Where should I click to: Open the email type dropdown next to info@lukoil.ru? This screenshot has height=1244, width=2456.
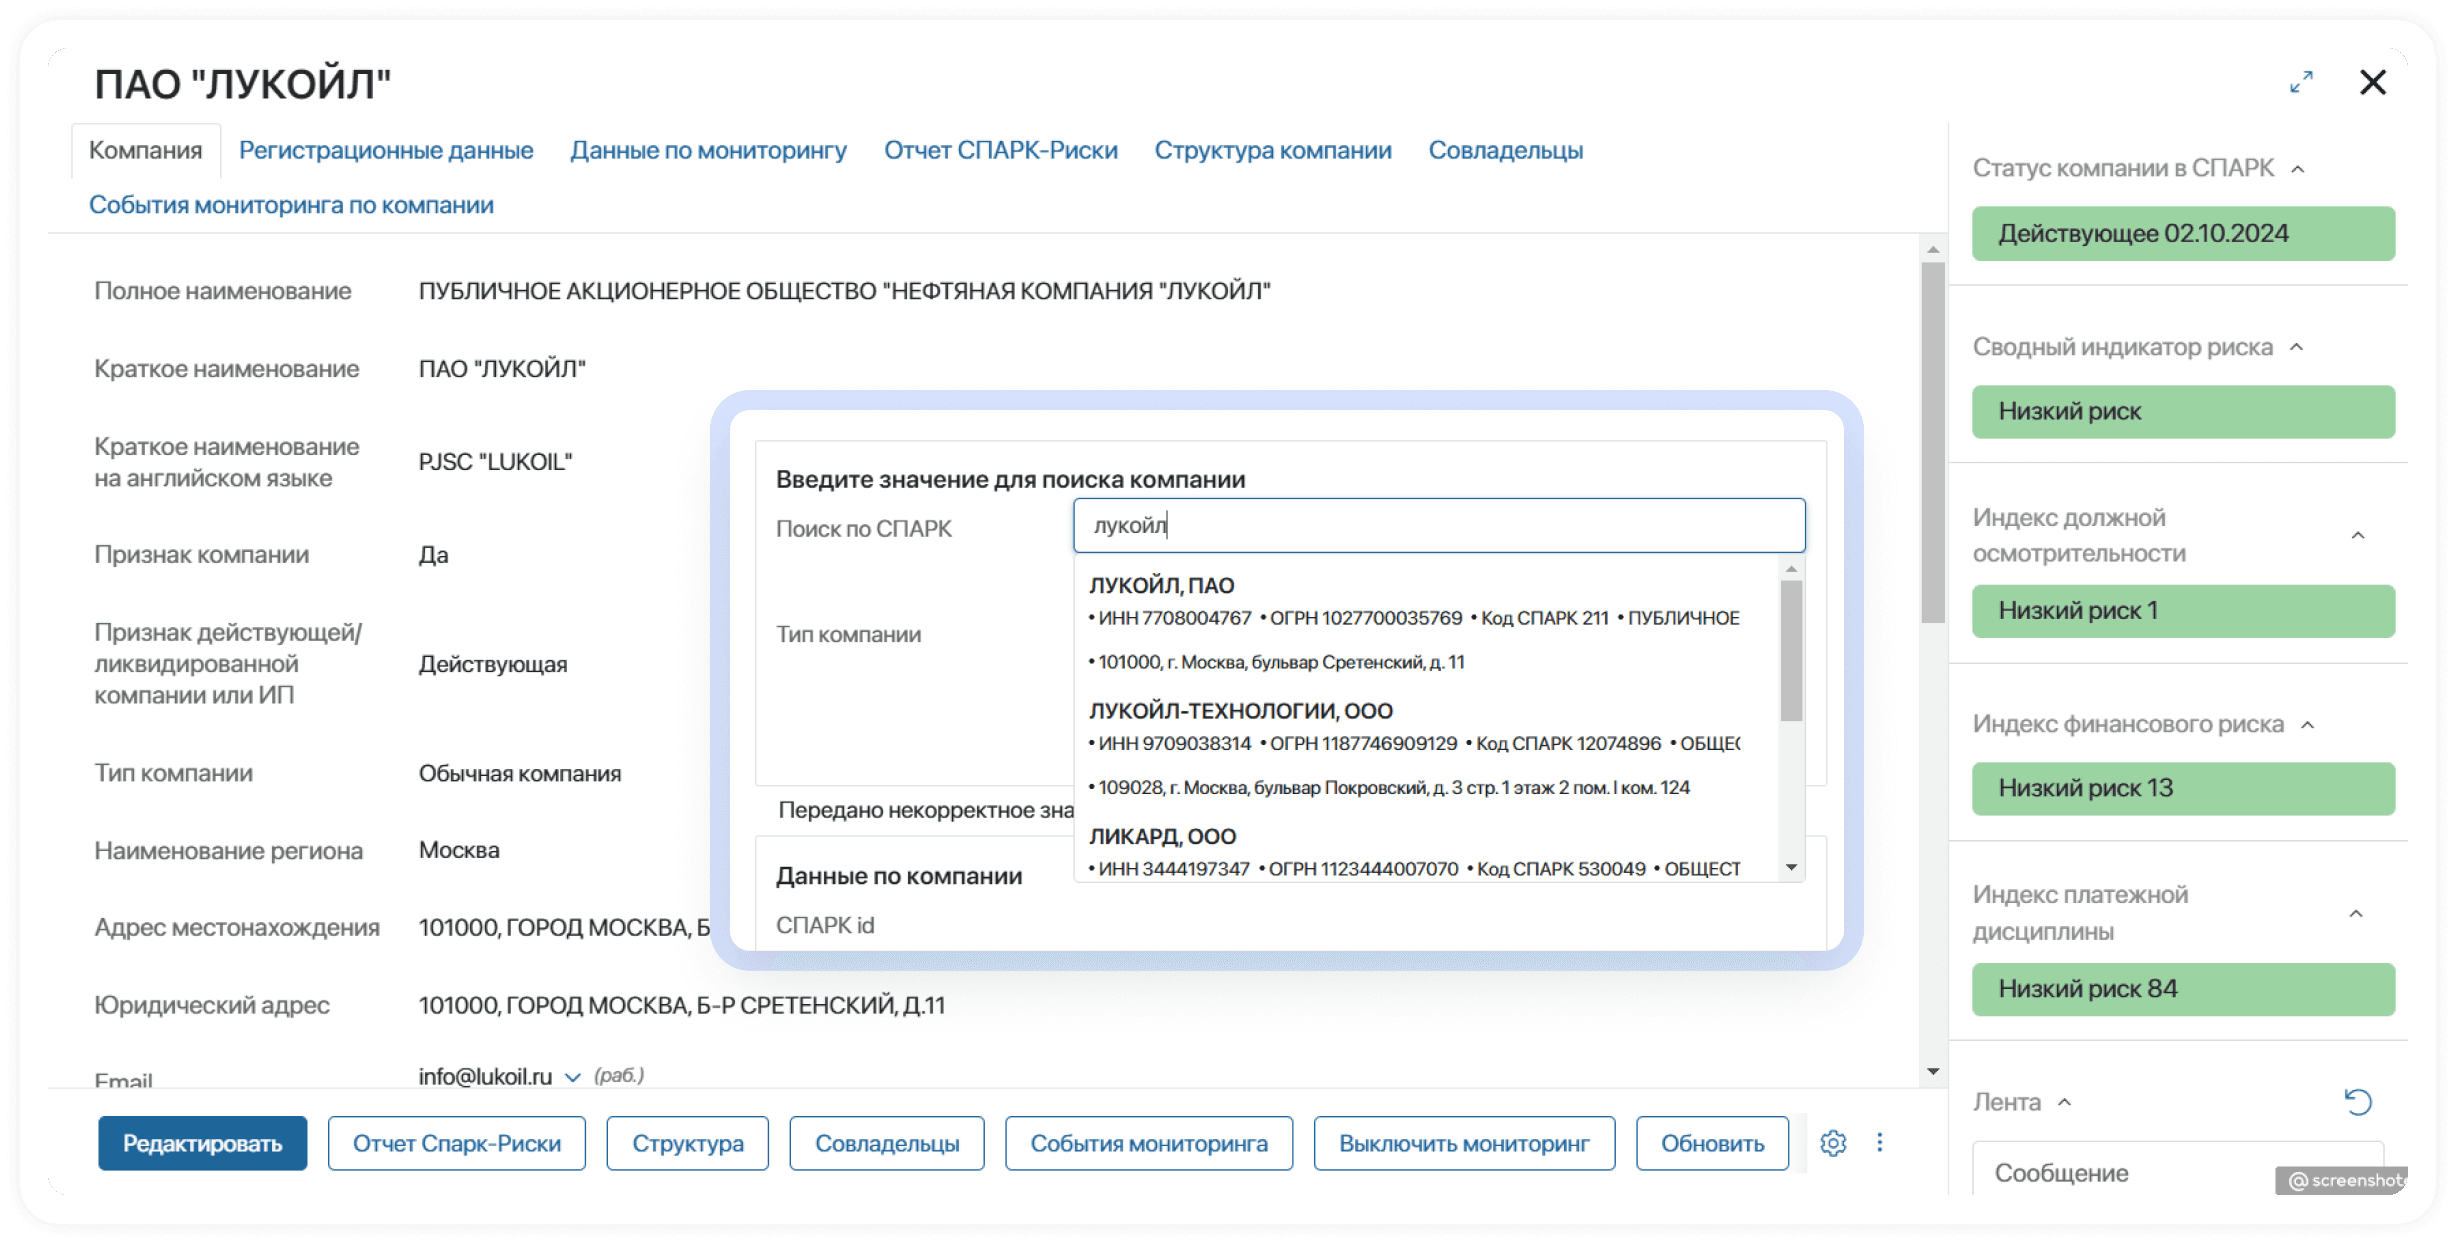[x=572, y=1077]
